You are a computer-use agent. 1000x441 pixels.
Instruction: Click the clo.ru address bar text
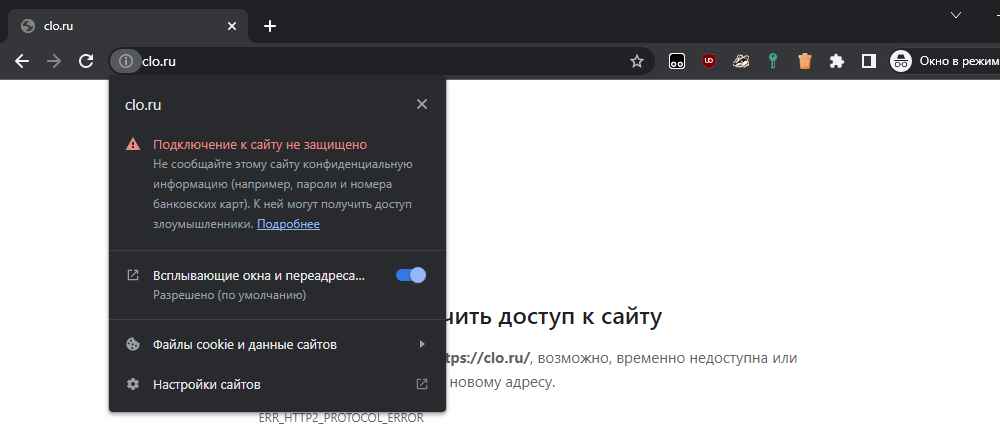pyautogui.click(x=160, y=61)
